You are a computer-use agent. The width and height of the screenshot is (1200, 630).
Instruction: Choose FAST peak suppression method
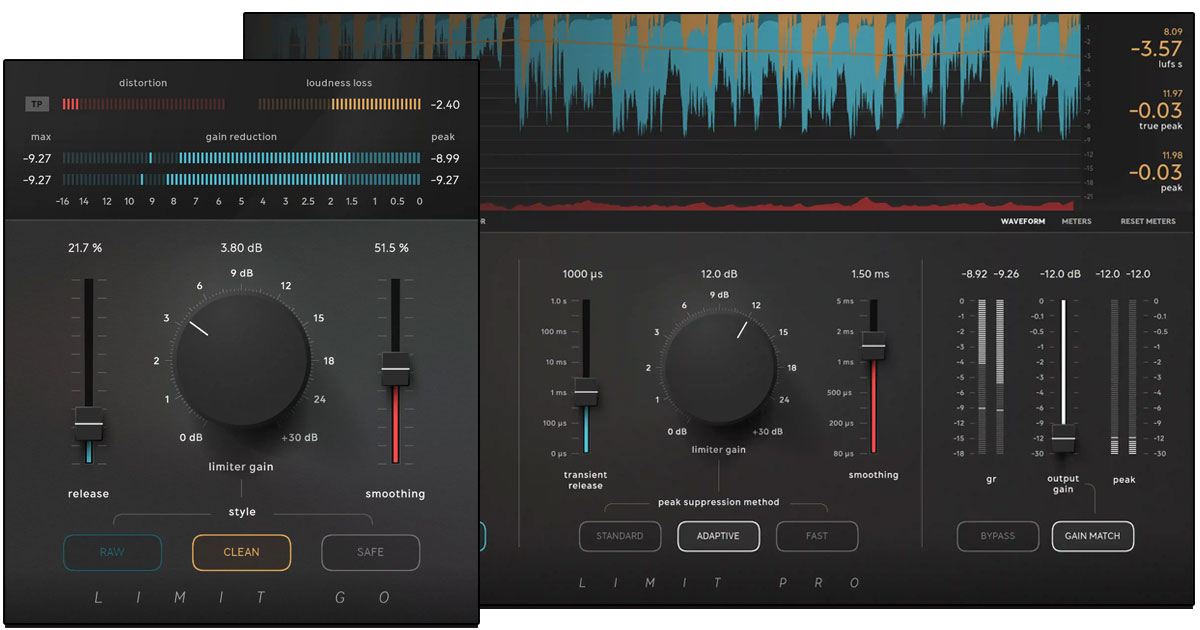coord(817,536)
